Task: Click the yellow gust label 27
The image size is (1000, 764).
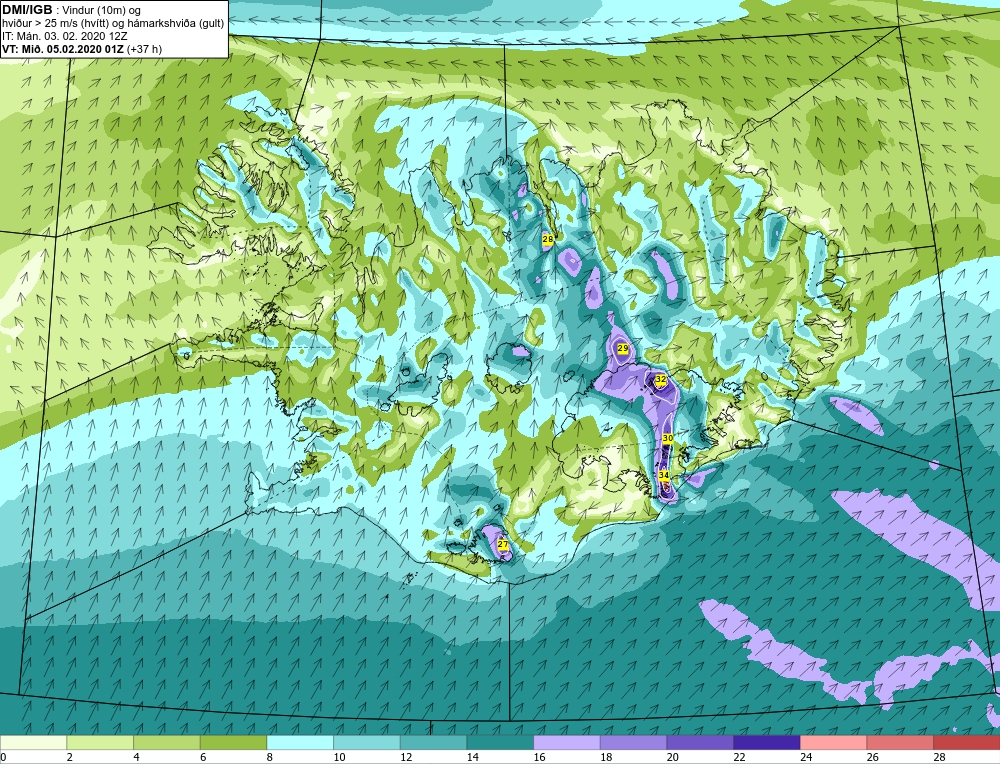Action: click(x=503, y=544)
